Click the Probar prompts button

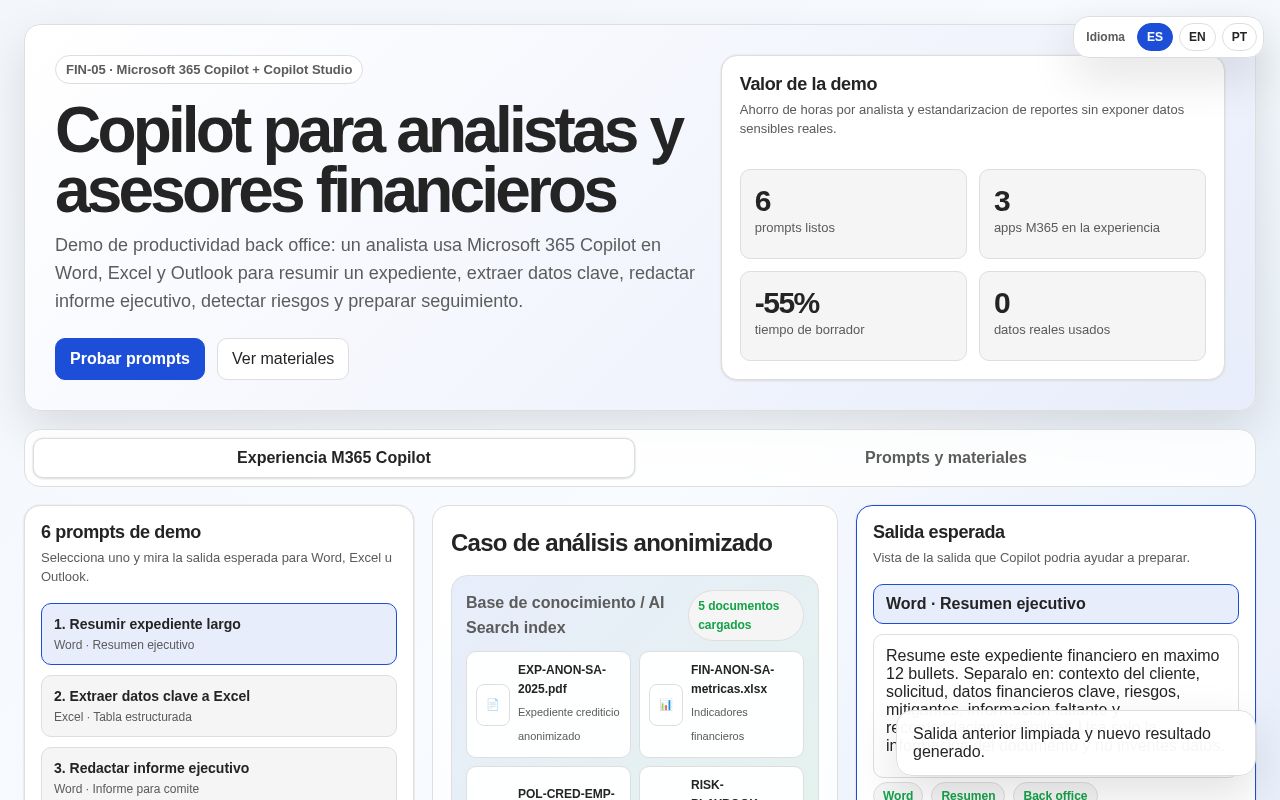(x=130, y=359)
